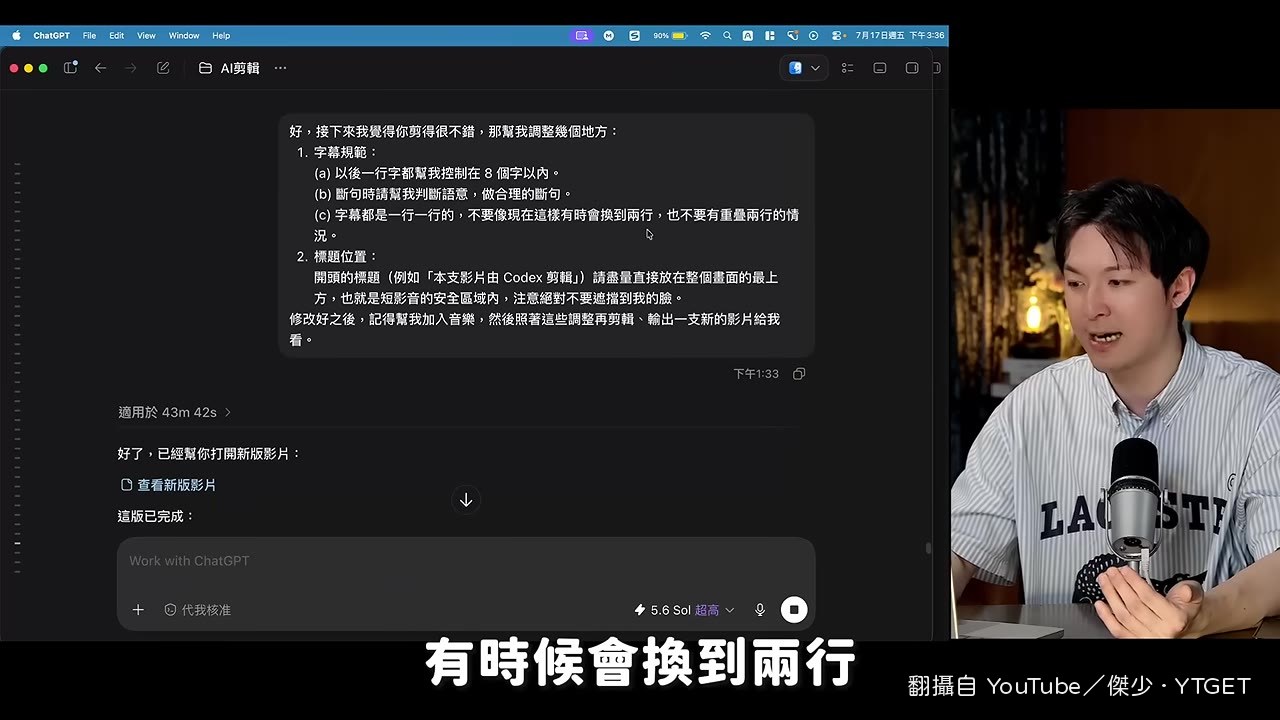Open the Window menu
The height and width of the screenshot is (720, 1280).
(x=184, y=35)
